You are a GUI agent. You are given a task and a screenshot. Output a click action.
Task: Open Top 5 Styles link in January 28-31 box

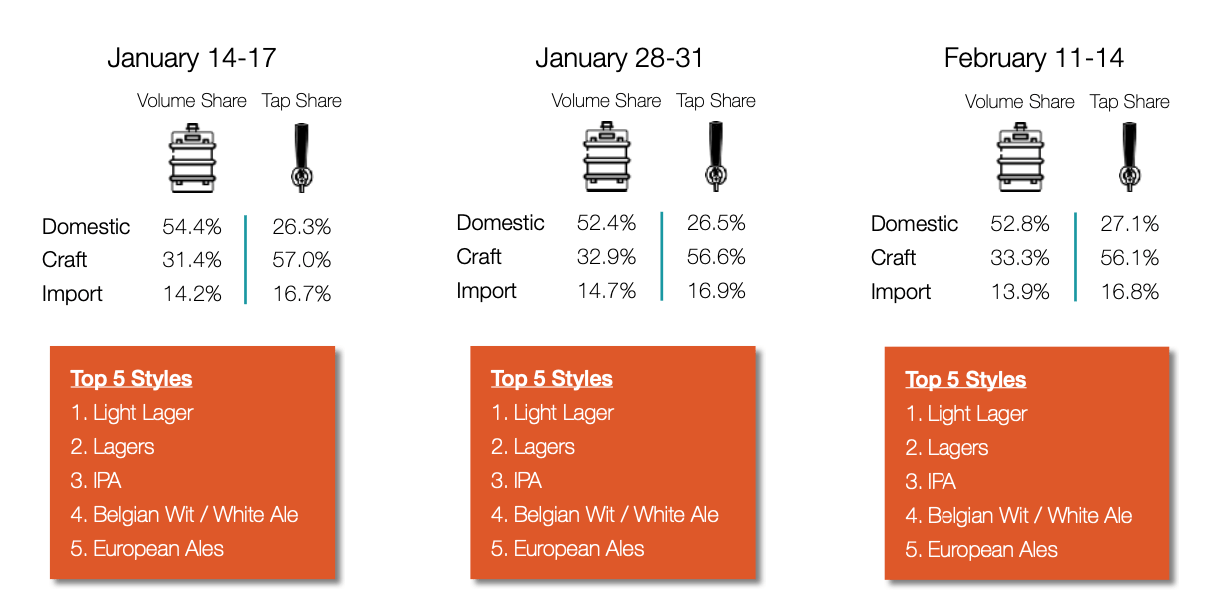click(552, 379)
